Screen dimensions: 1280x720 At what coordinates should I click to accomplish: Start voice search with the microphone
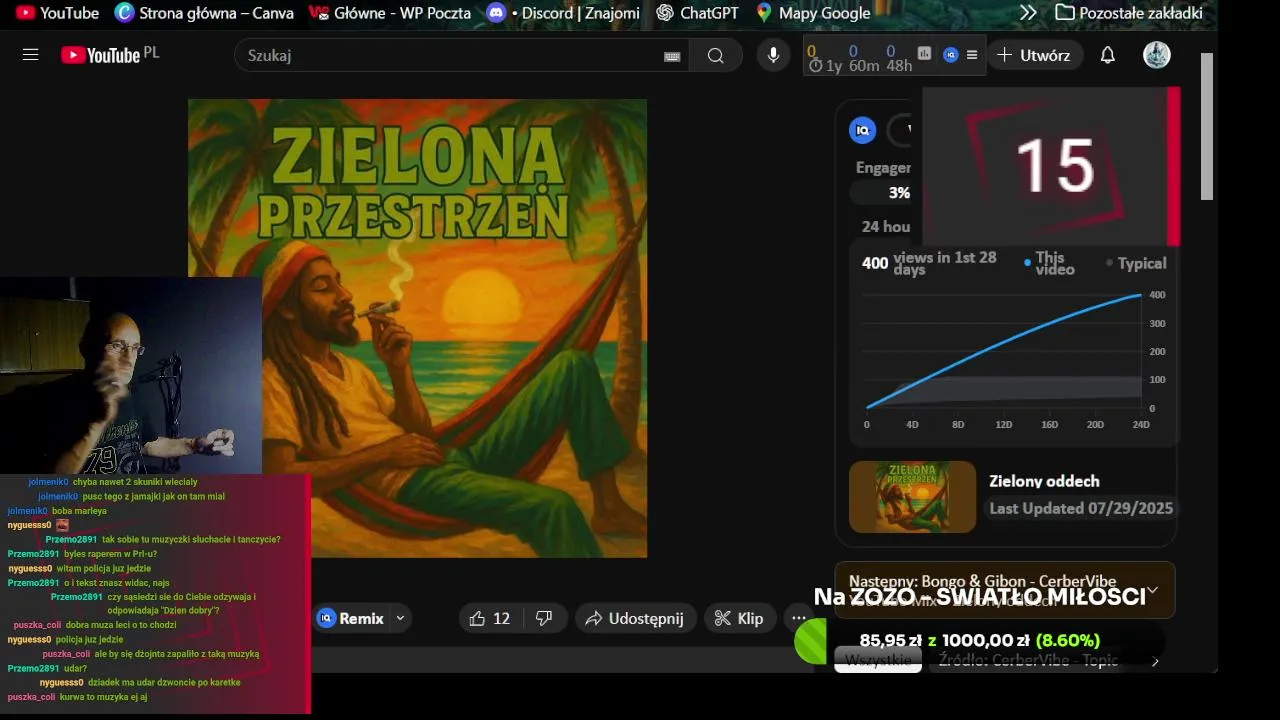[773, 55]
